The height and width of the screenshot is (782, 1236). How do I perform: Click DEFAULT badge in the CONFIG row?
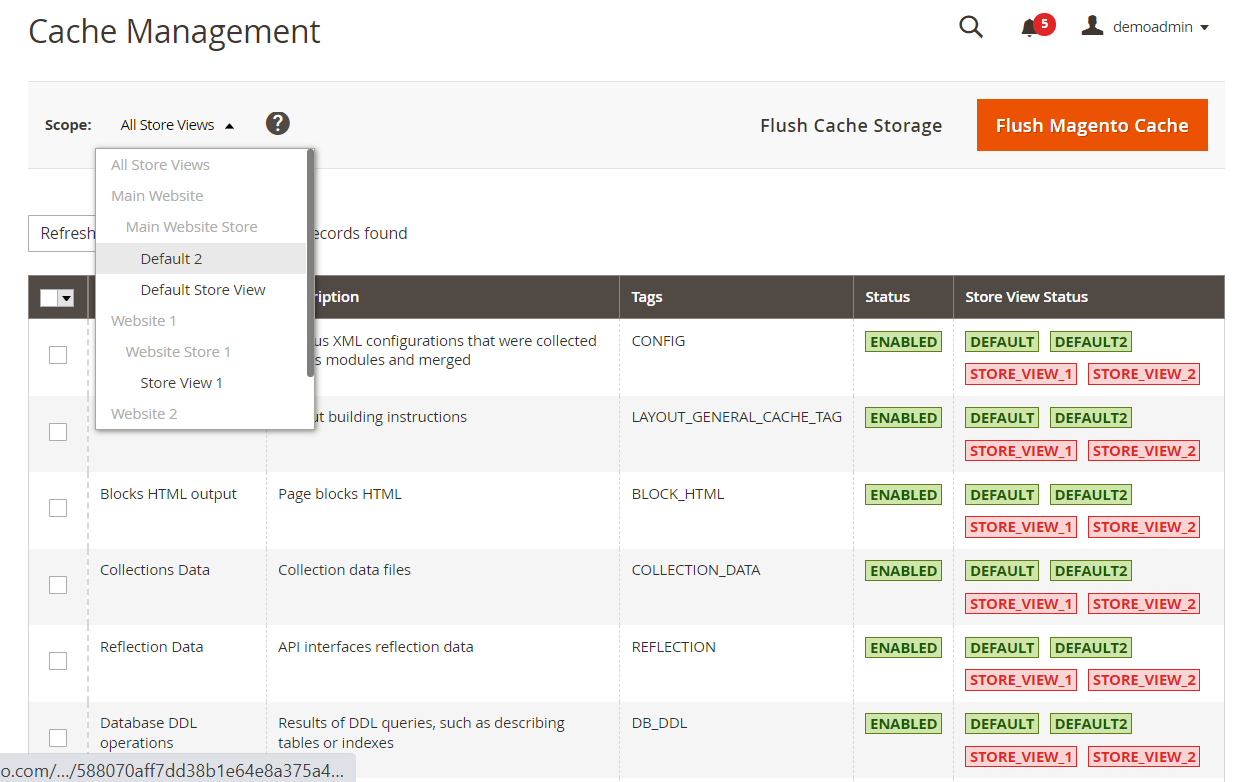pos(1002,342)
